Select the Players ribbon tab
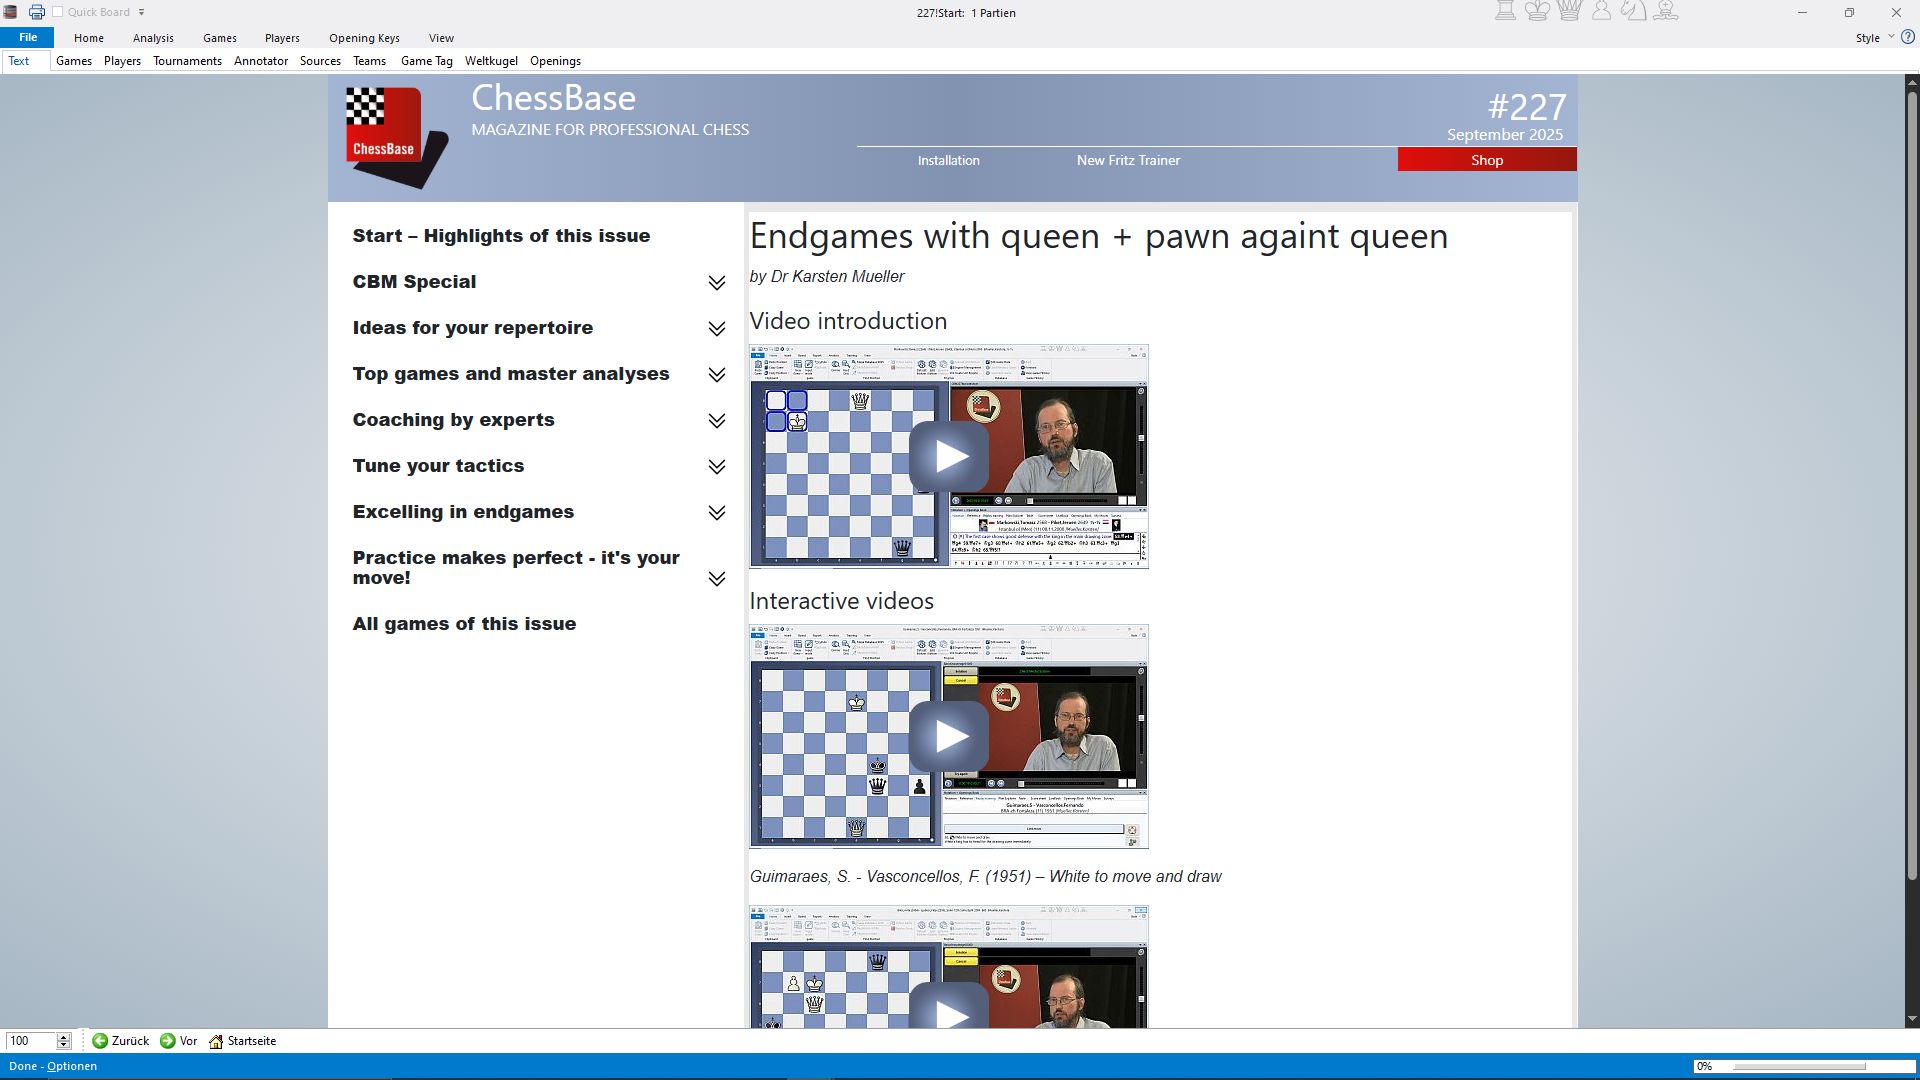The width and height of the screenshot is (1920, 1080). (x=282, y=38)
